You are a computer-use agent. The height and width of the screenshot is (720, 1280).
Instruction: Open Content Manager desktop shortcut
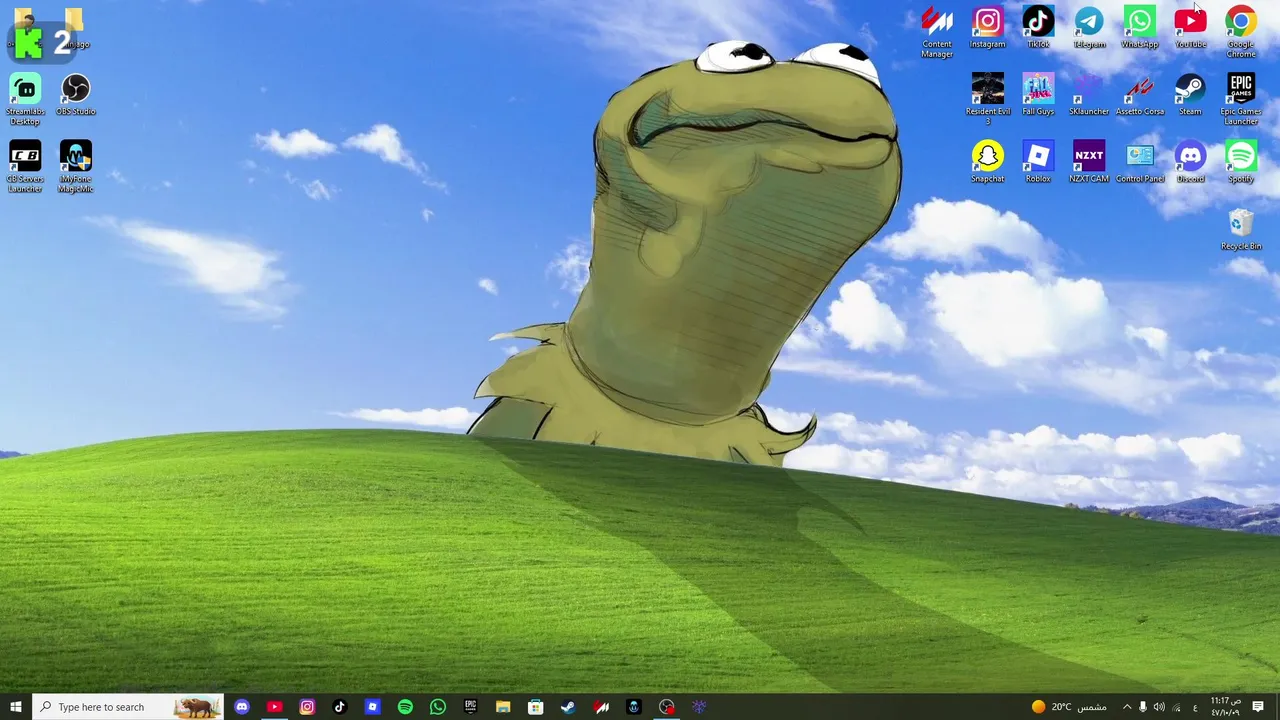coord(937,32)
